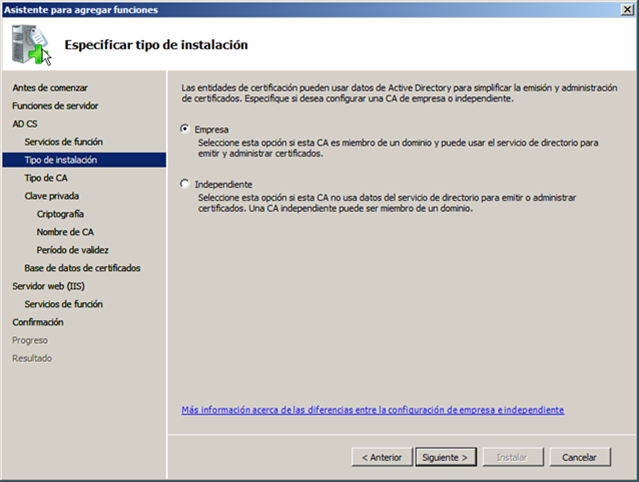Open link about empresa e independiente differences
The width and height of the screenshot is (639, 482).
(x=372, y=410)
